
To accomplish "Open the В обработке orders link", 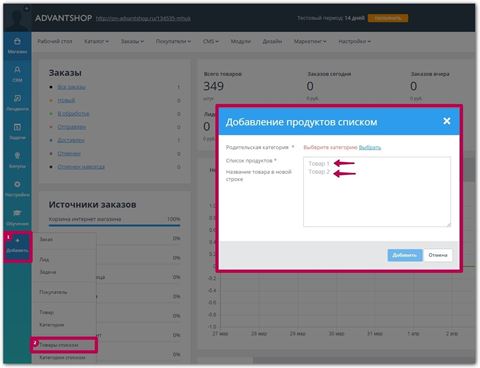I will [x=73, y=114].
